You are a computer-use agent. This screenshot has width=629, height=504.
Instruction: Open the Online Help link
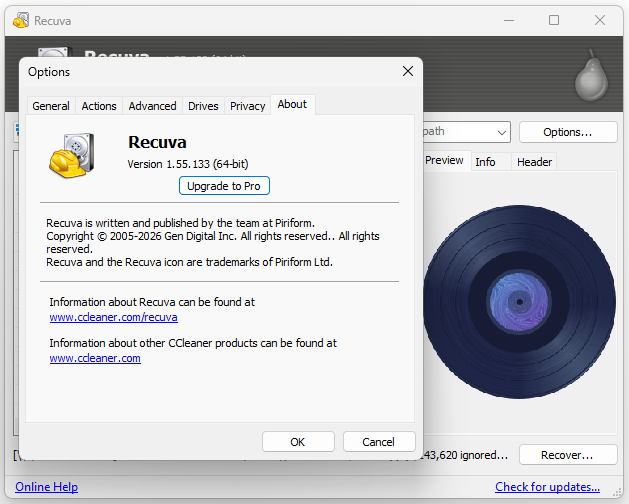[x=47, y=487]
